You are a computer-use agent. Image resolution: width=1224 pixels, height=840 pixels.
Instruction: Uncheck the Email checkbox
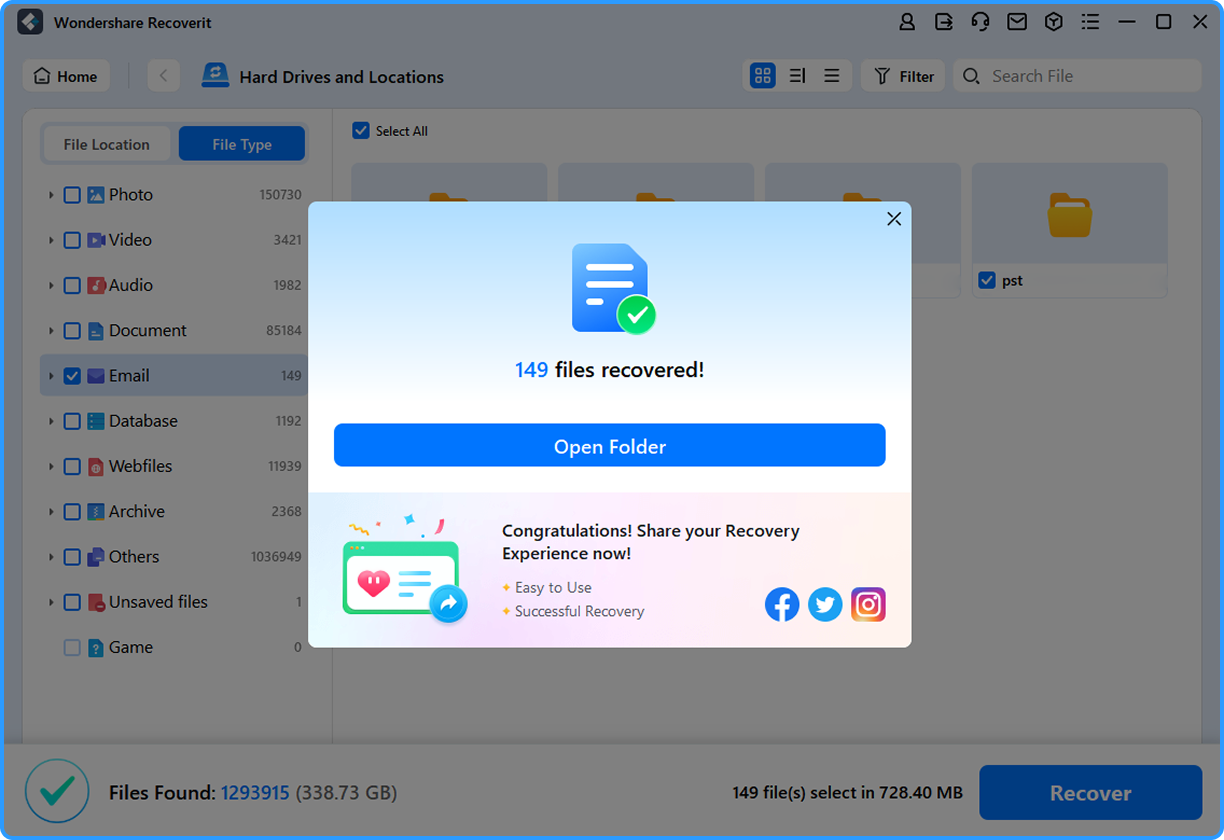pyautogui.click(x=72, y=376)
